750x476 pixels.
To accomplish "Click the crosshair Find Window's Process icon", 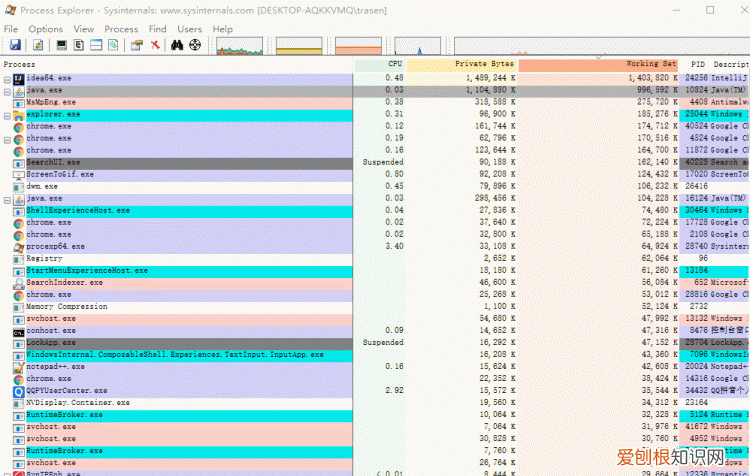I will (x=195, y=45).
